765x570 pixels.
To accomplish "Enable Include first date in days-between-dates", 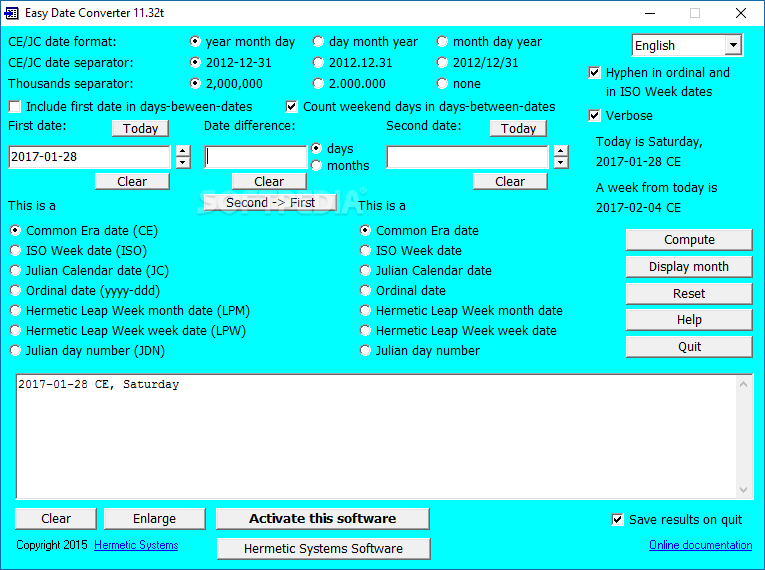I will click(15, 107).
